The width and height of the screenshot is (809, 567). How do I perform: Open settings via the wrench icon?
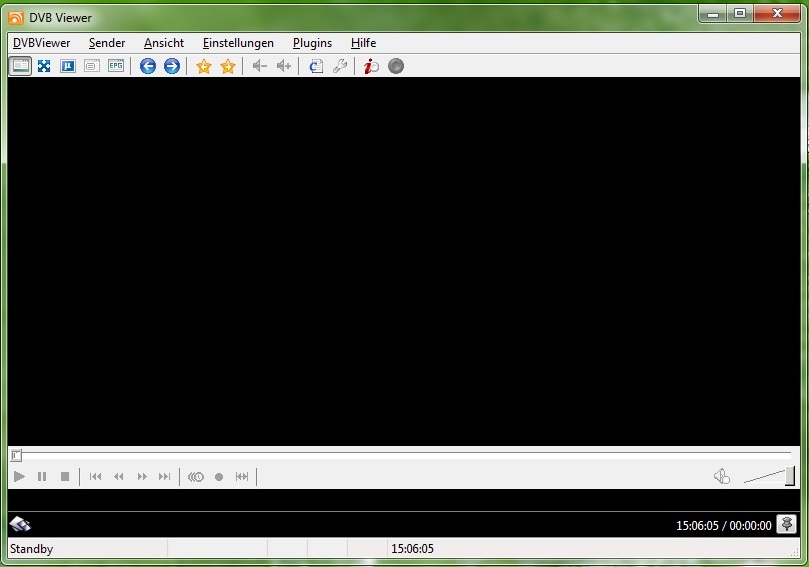click(x=340, y=66)
